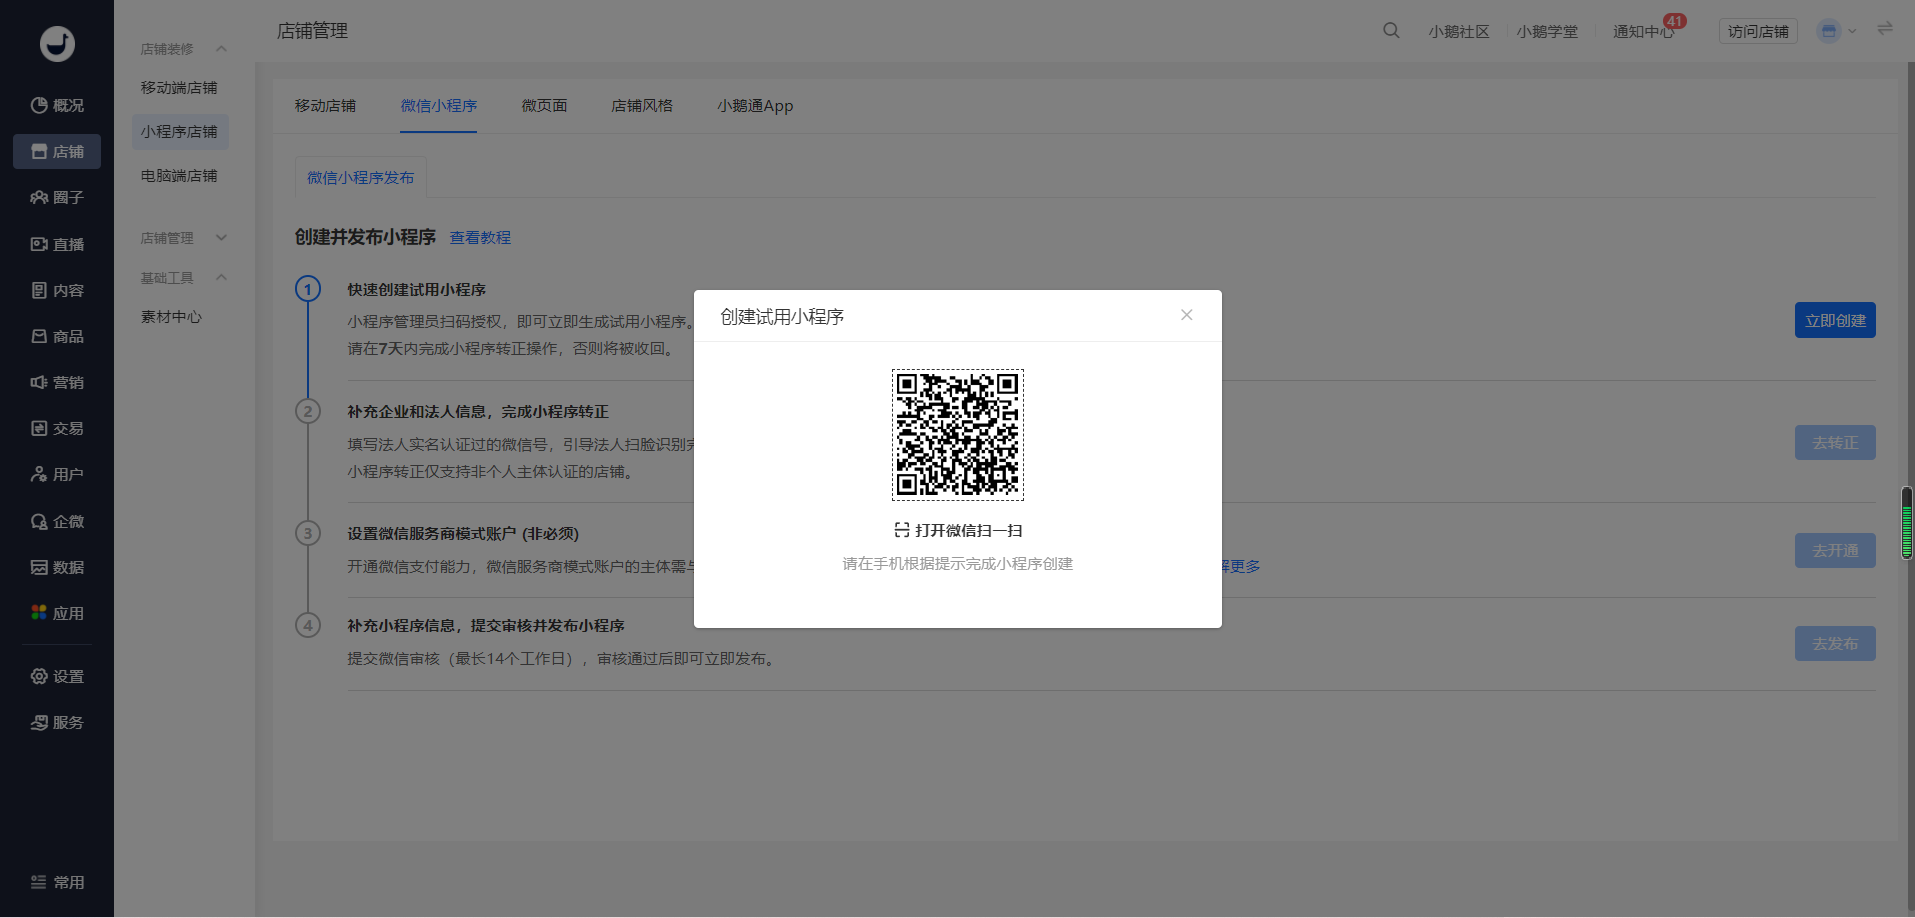Open 服务 services in the sidebar

(x=57, y=722)
